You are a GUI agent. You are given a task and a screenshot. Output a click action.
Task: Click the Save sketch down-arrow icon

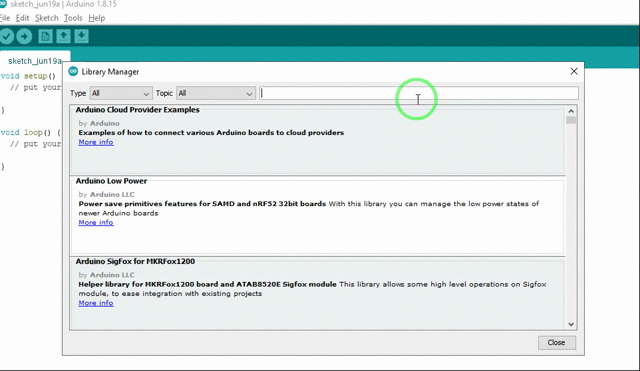point(81,36)
